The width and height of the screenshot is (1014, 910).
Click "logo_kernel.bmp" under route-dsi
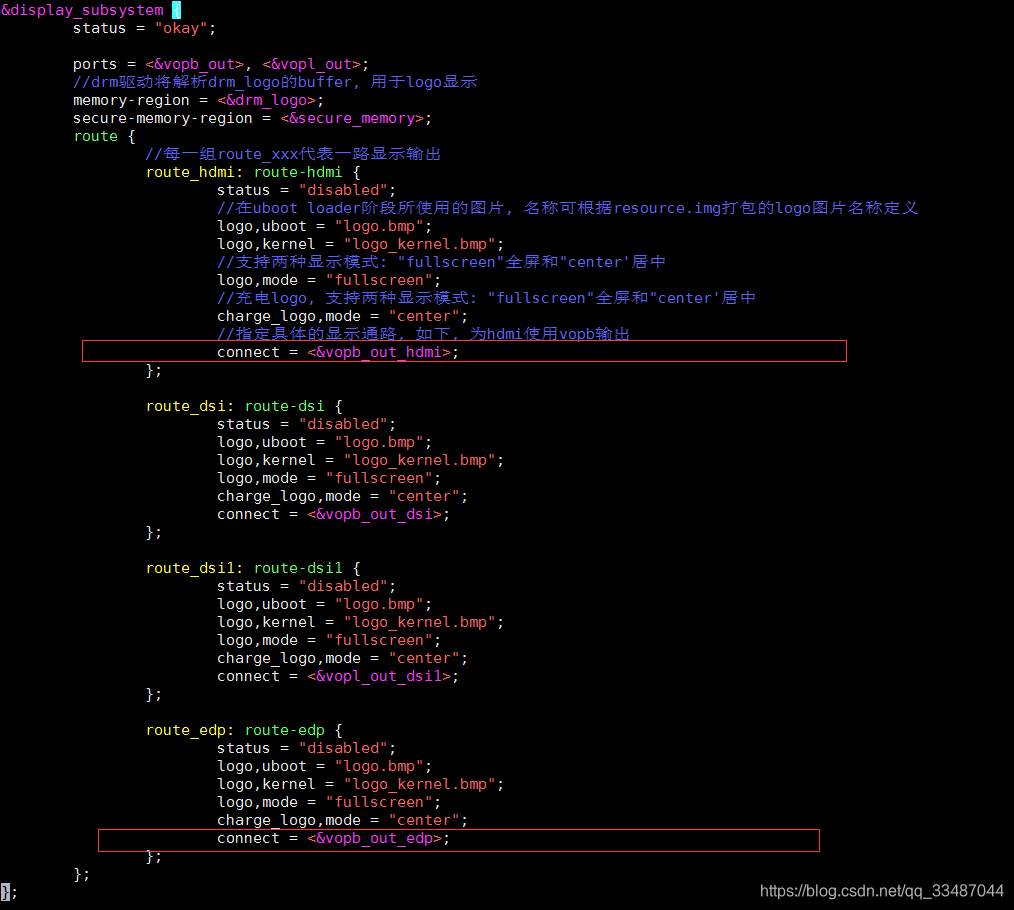419,460
